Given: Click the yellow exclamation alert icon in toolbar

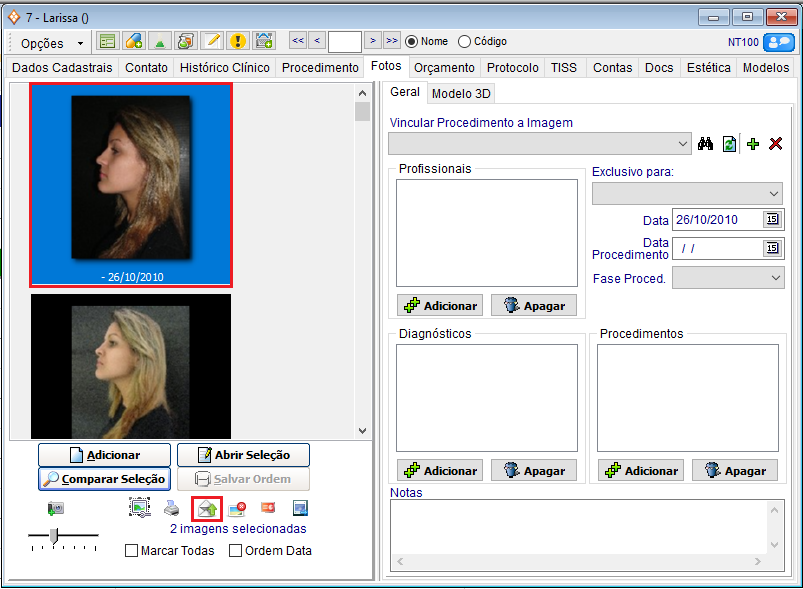Looking at the screenshot, I should (x=237, y=41).
